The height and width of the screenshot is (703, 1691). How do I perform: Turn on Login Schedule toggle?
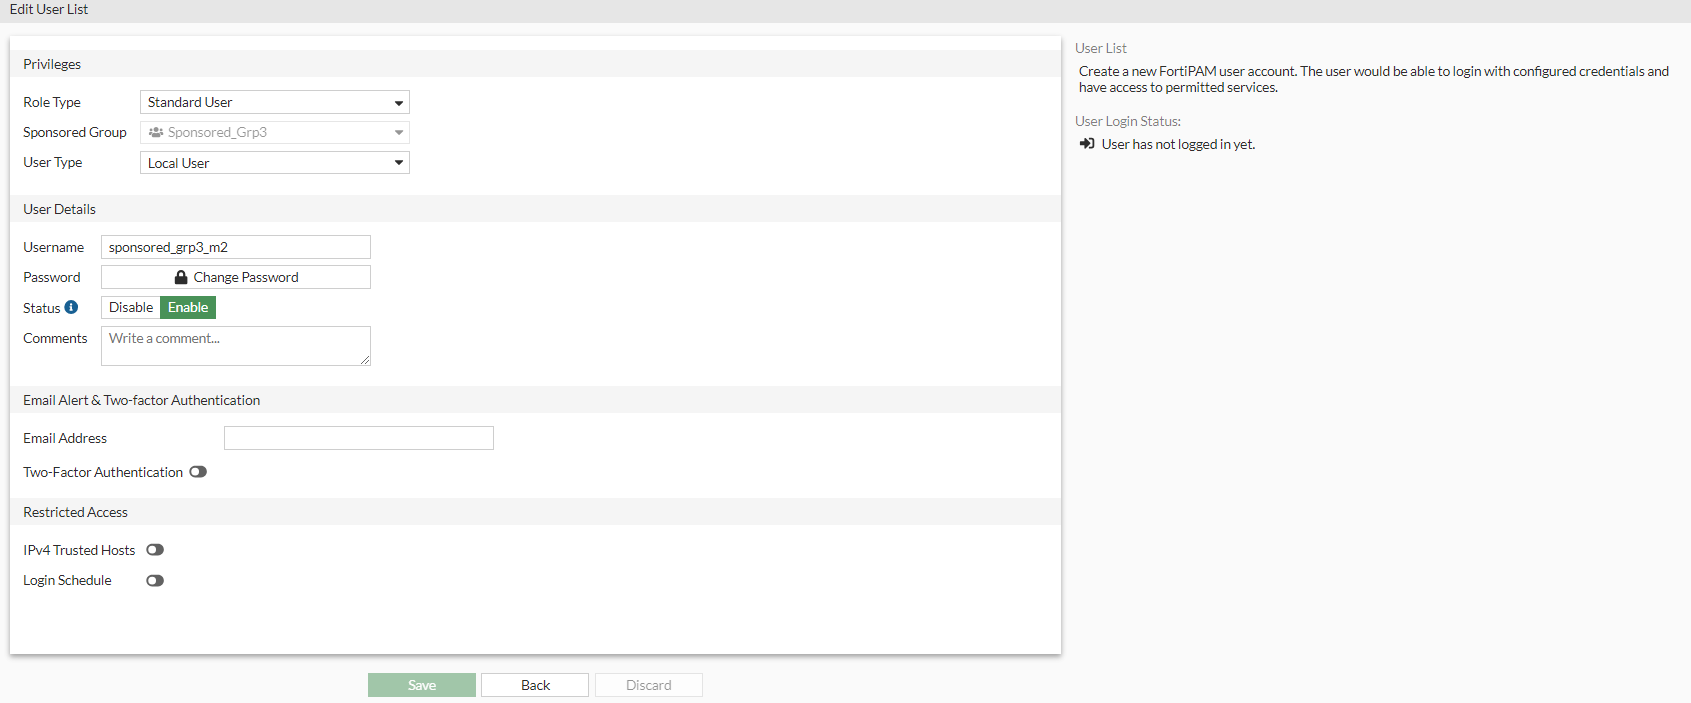coord(155,581)
